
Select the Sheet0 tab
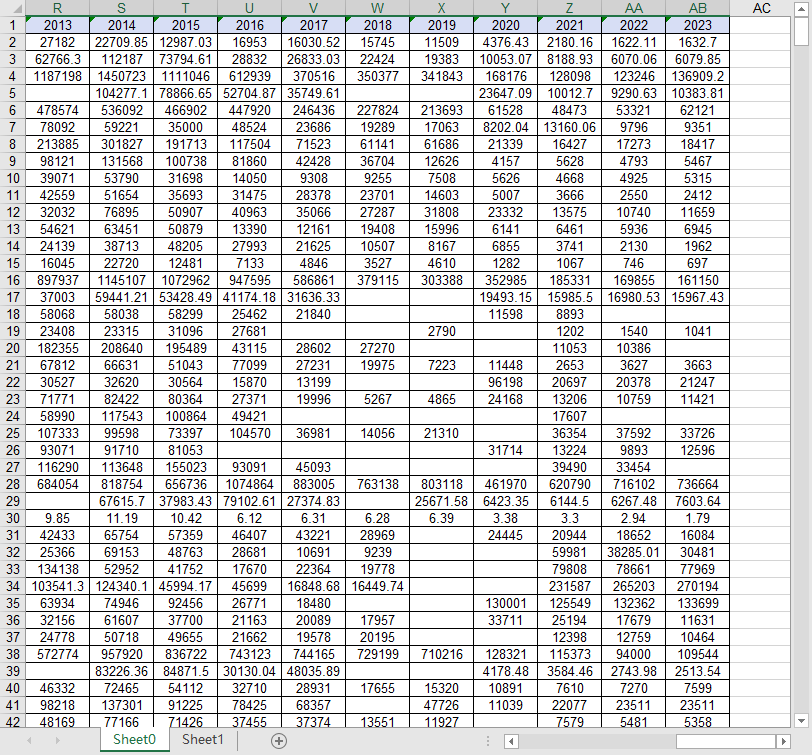(135, 739)
